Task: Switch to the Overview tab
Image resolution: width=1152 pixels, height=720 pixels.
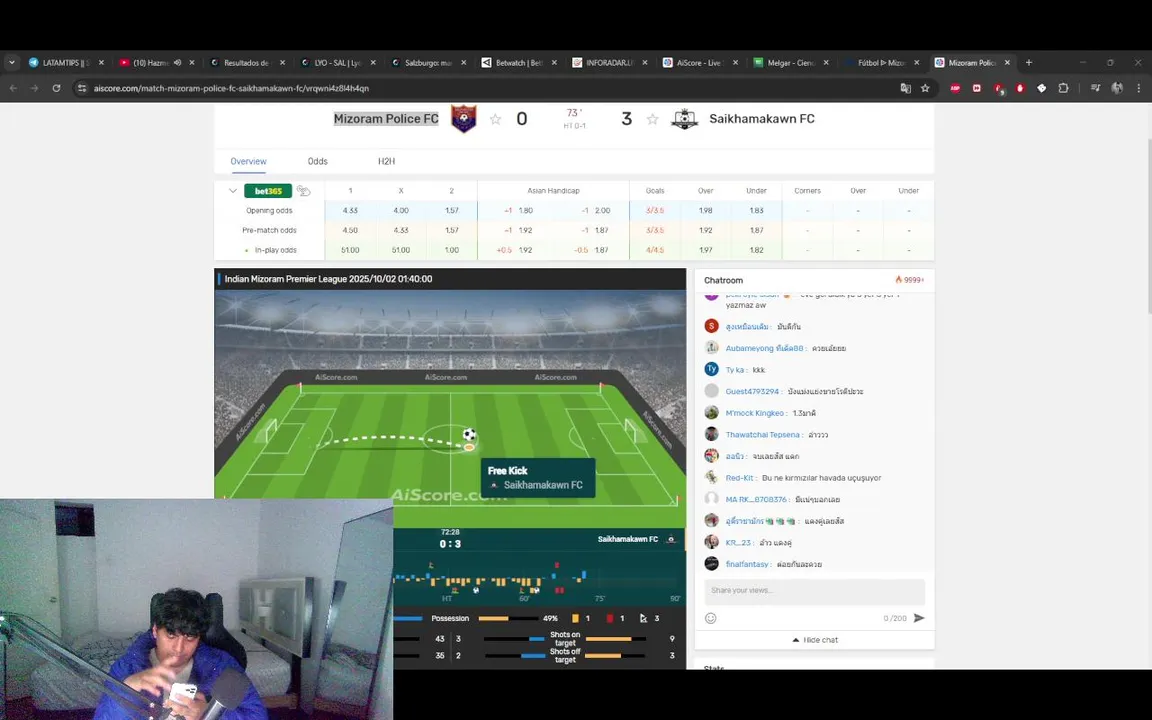Action: (x=248, y=161)
